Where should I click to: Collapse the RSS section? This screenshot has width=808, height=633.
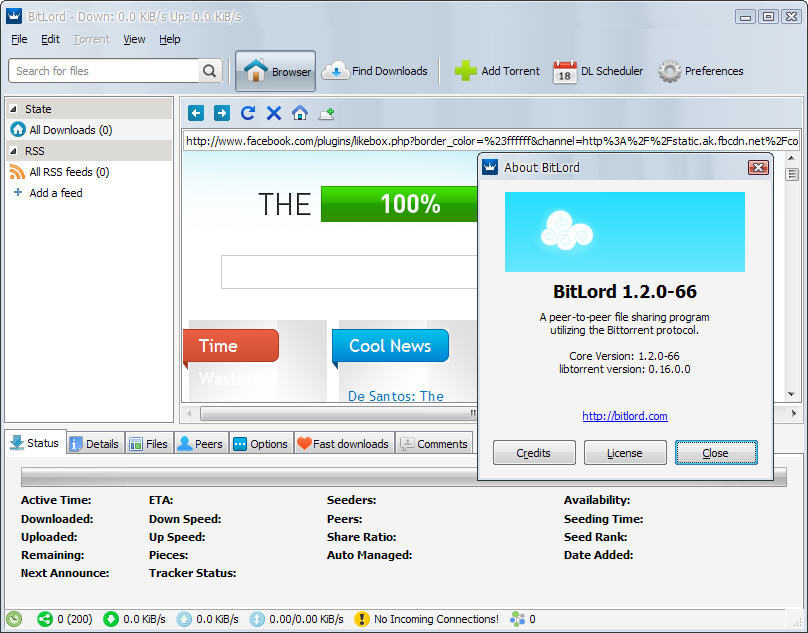[x=13, y=151]
